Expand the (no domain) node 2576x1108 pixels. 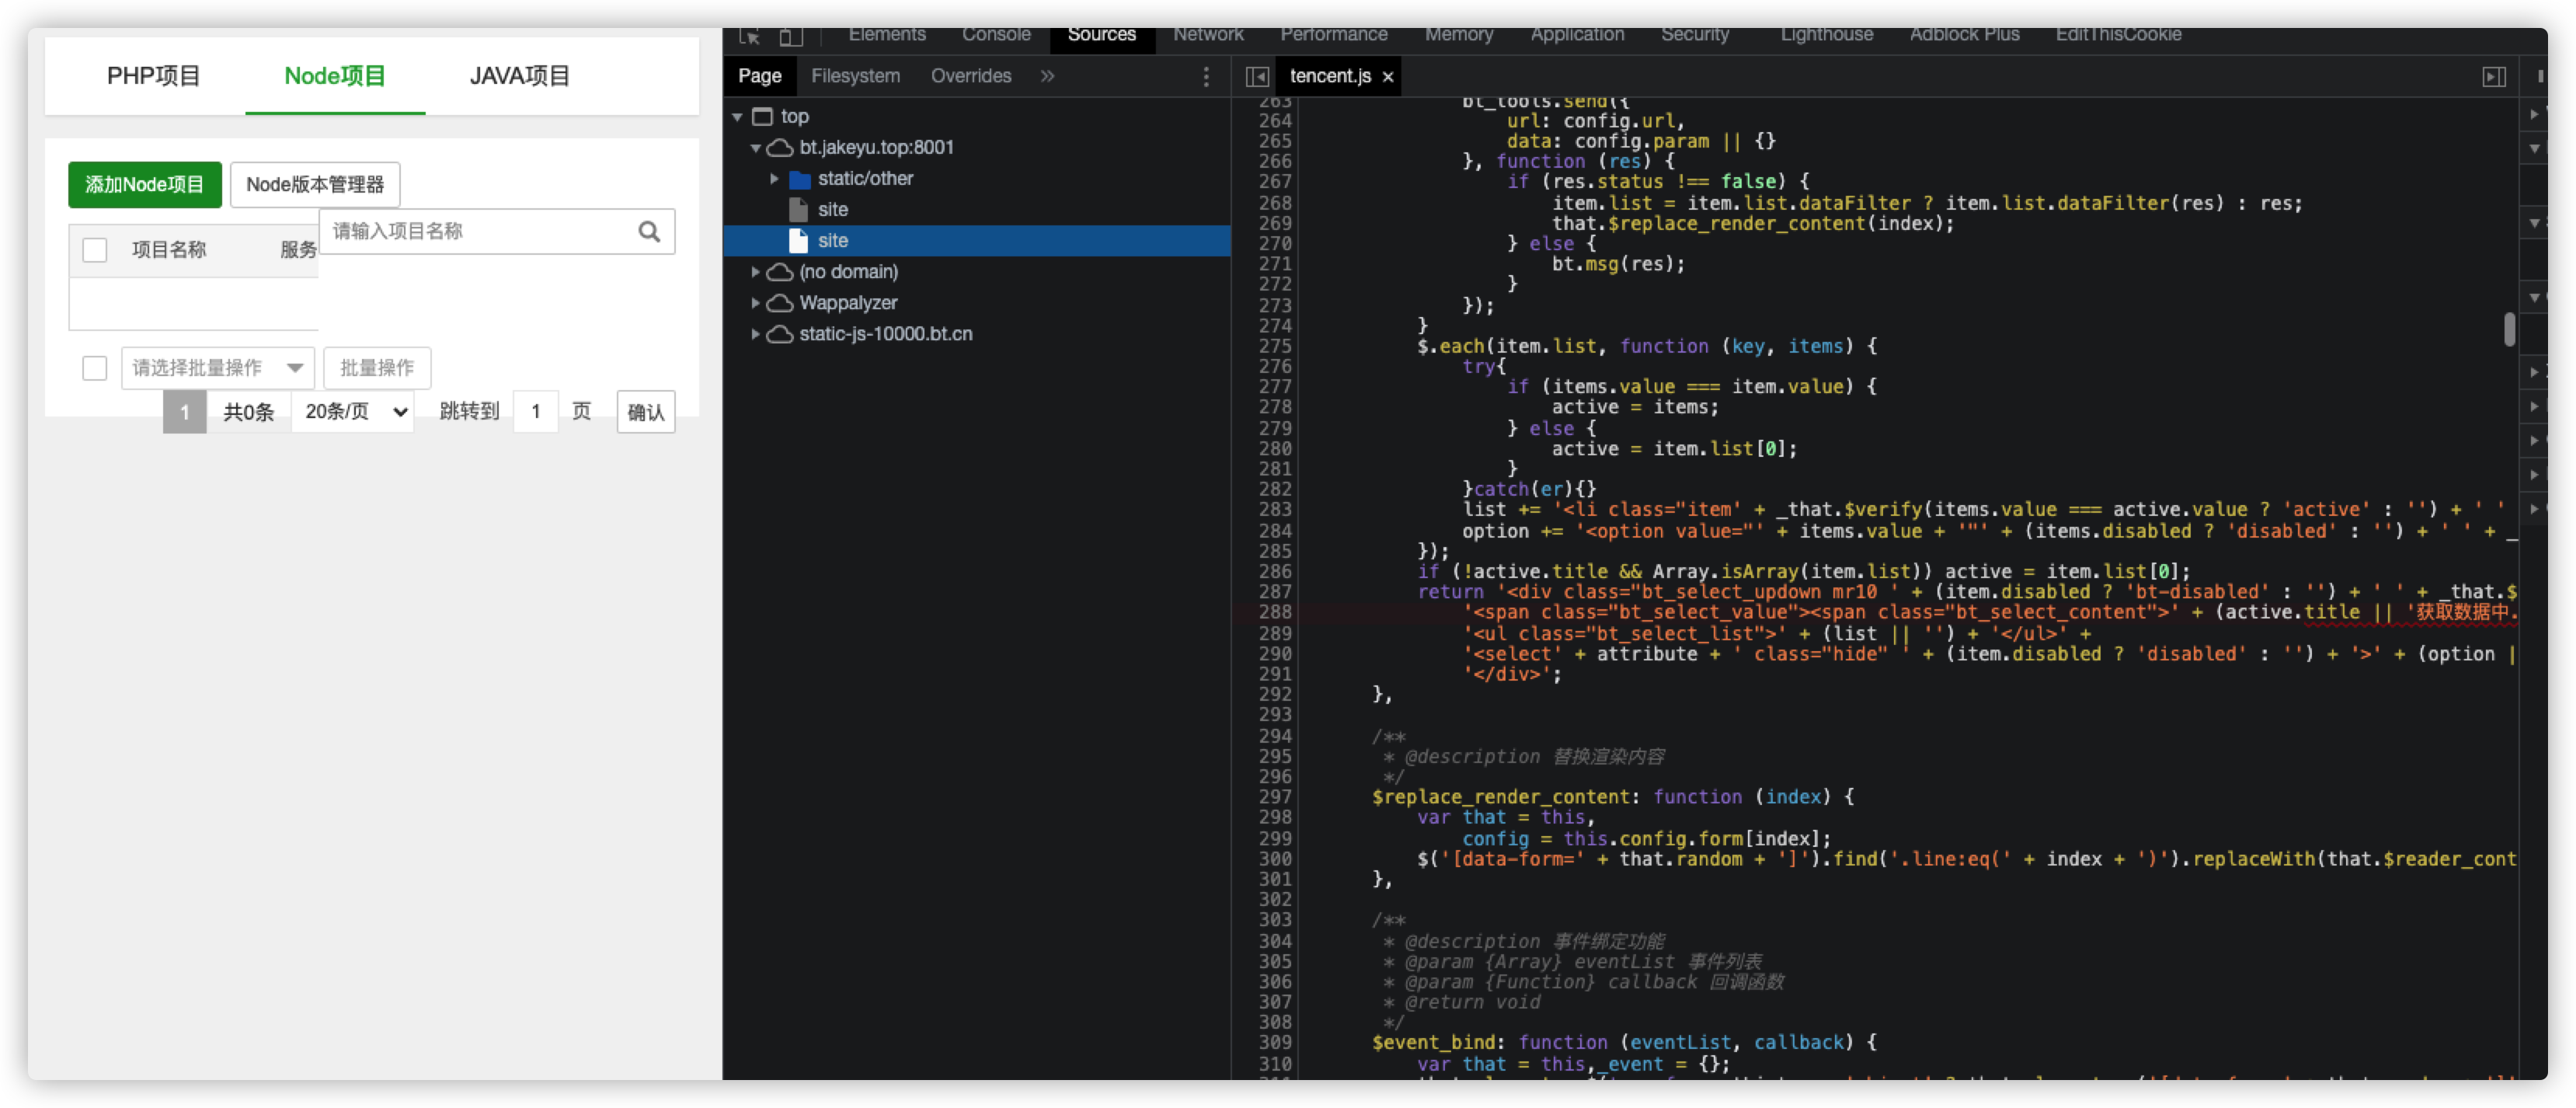tap(756, 272)
